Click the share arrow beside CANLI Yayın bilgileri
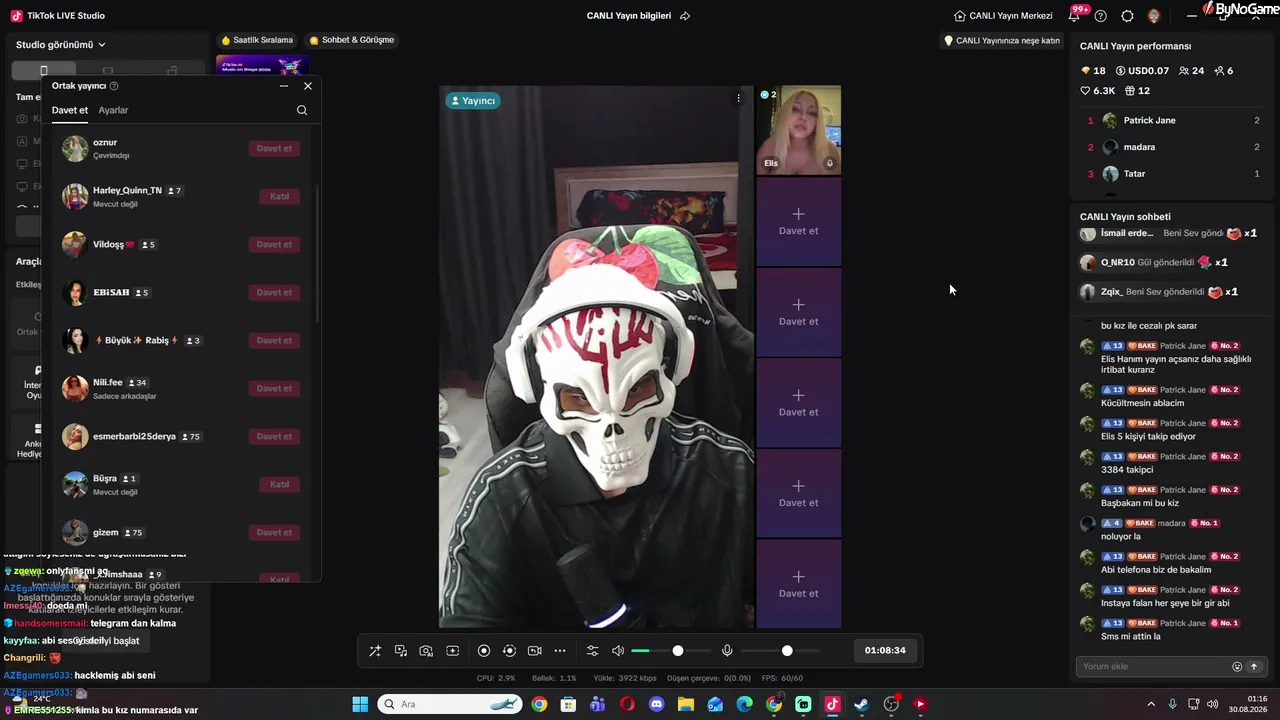This screenshot has width=1280, height=720. [685, 16]
